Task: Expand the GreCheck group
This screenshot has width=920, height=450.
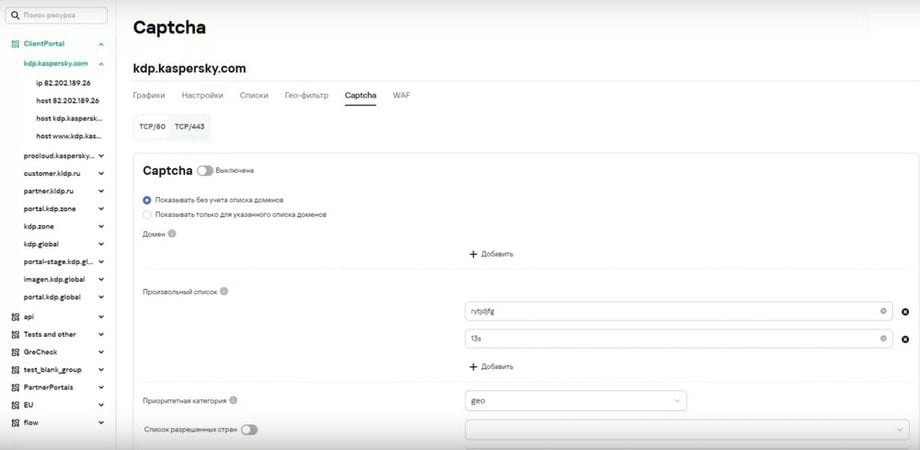Action: [x=102, y=352]
